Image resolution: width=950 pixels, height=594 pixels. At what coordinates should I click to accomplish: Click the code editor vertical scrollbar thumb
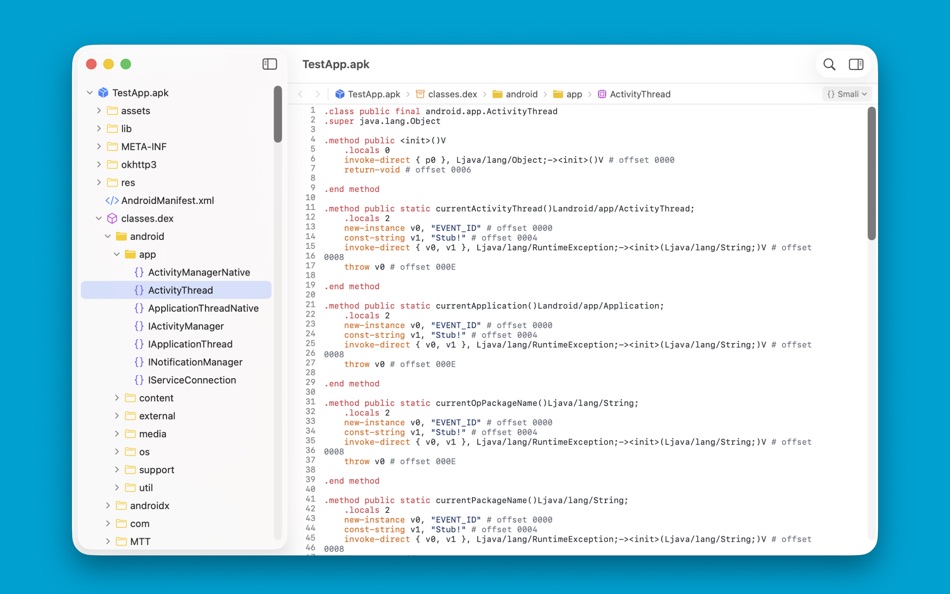tap(871, 173)
